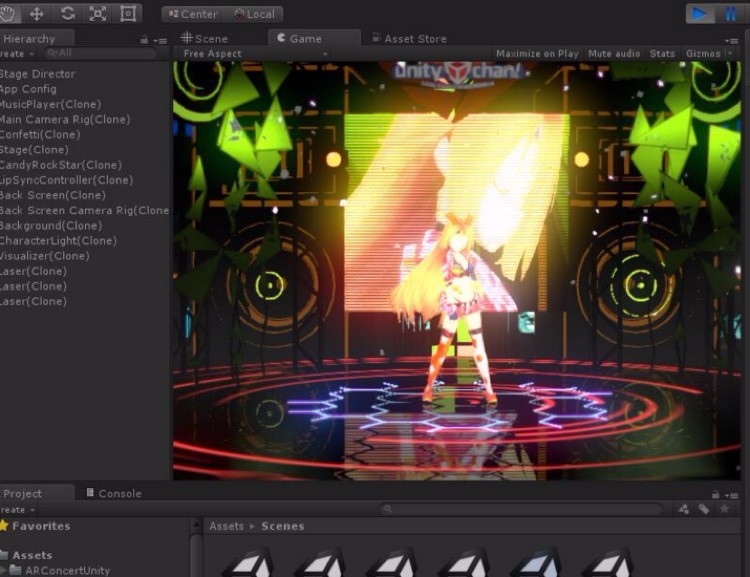Image resolution: width=750 pixels, height=577 pixels.
Task: Open the Hierarchy Create dropdown
Action: (16, 54)
